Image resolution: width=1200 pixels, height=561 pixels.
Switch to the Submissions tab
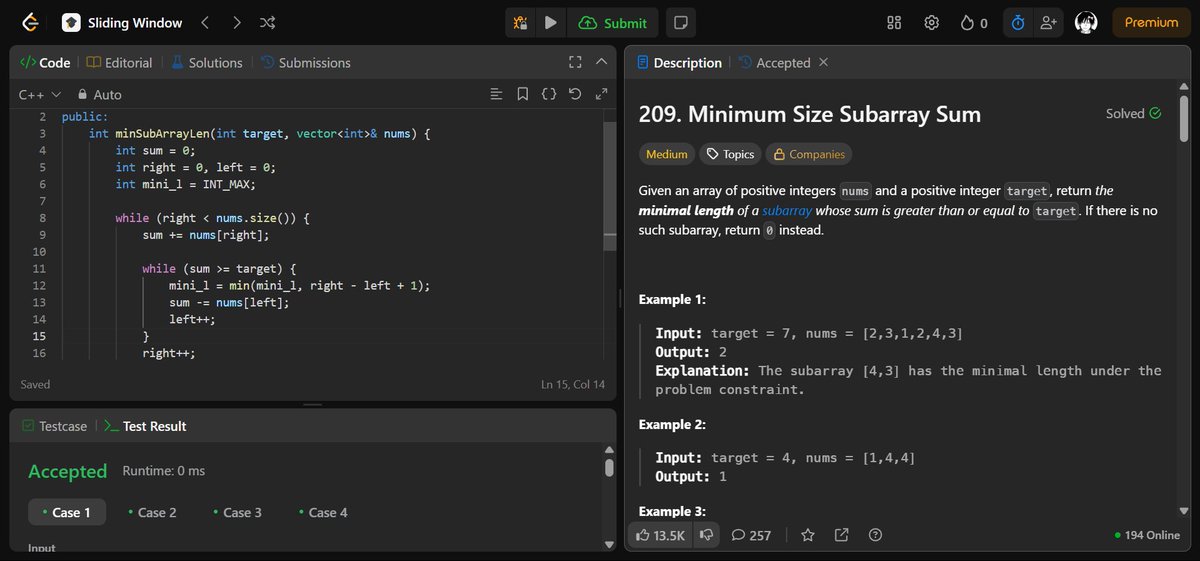[x=305, y=62]
